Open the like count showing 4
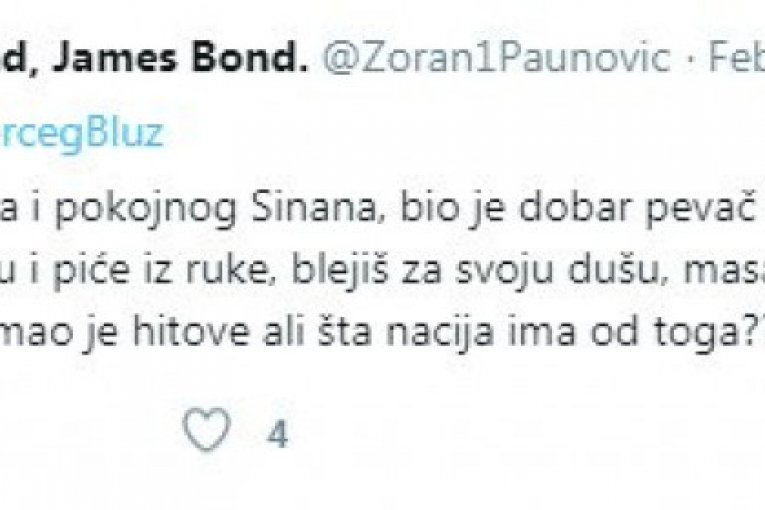 tap(278, 433)
